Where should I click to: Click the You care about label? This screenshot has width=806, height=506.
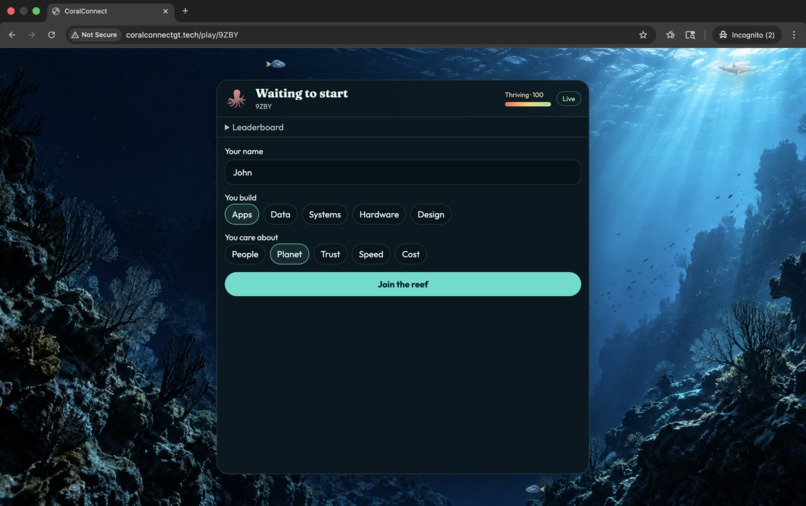(x=251, y=238)
